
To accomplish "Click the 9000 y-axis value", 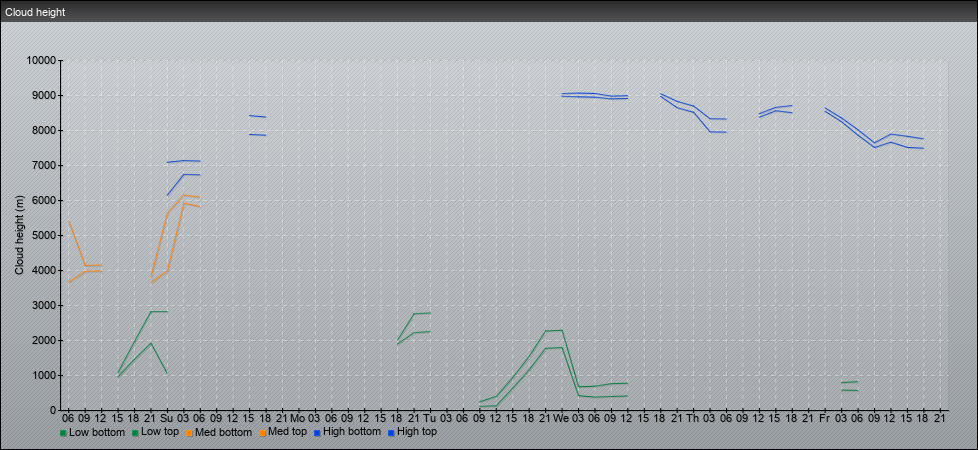I will click(x=44, y=95).
